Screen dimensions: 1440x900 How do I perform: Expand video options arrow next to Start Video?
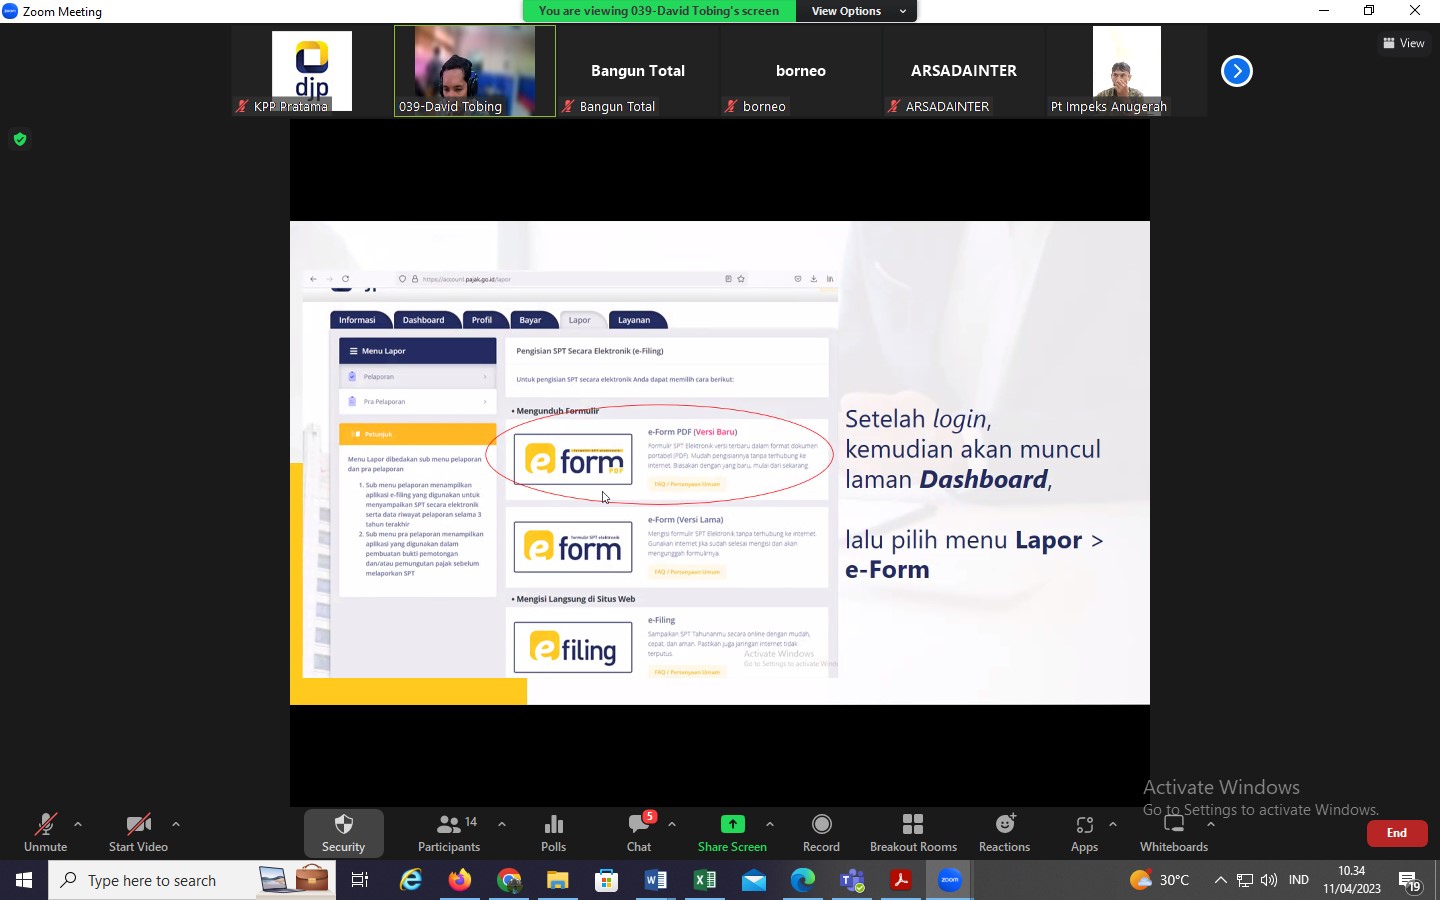coord(176,825)
